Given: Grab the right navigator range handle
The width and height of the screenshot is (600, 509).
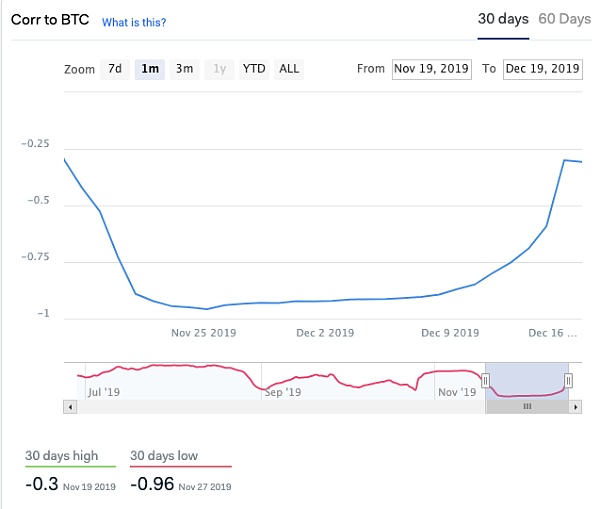Looking at the screenshot, I should tap(568, 380).
